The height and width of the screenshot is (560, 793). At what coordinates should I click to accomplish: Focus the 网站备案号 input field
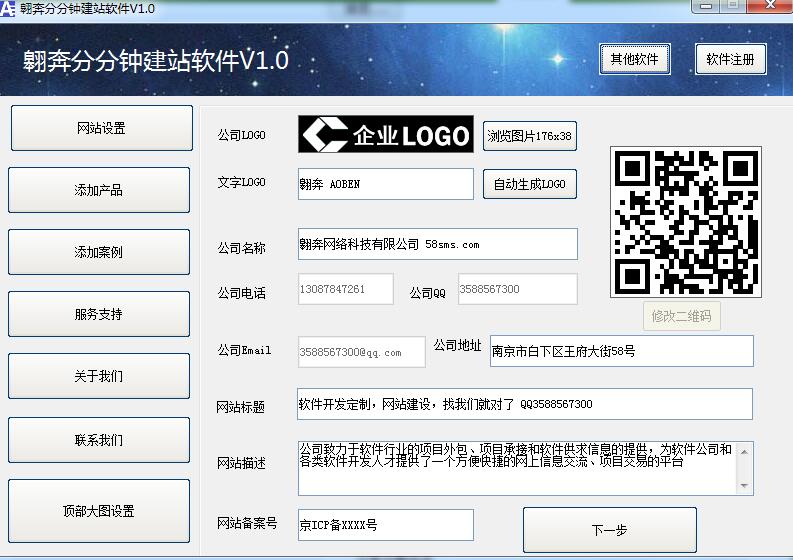pos(386,525)
